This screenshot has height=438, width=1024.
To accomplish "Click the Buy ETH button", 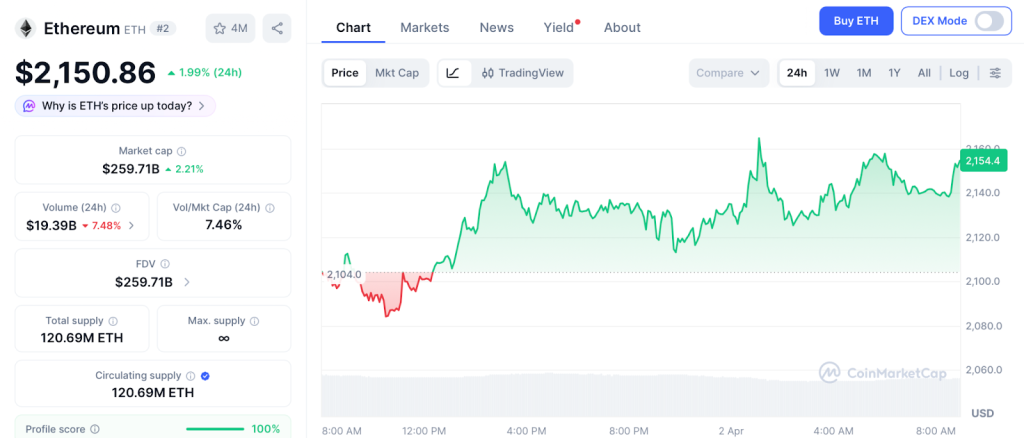I will (855, 21).
